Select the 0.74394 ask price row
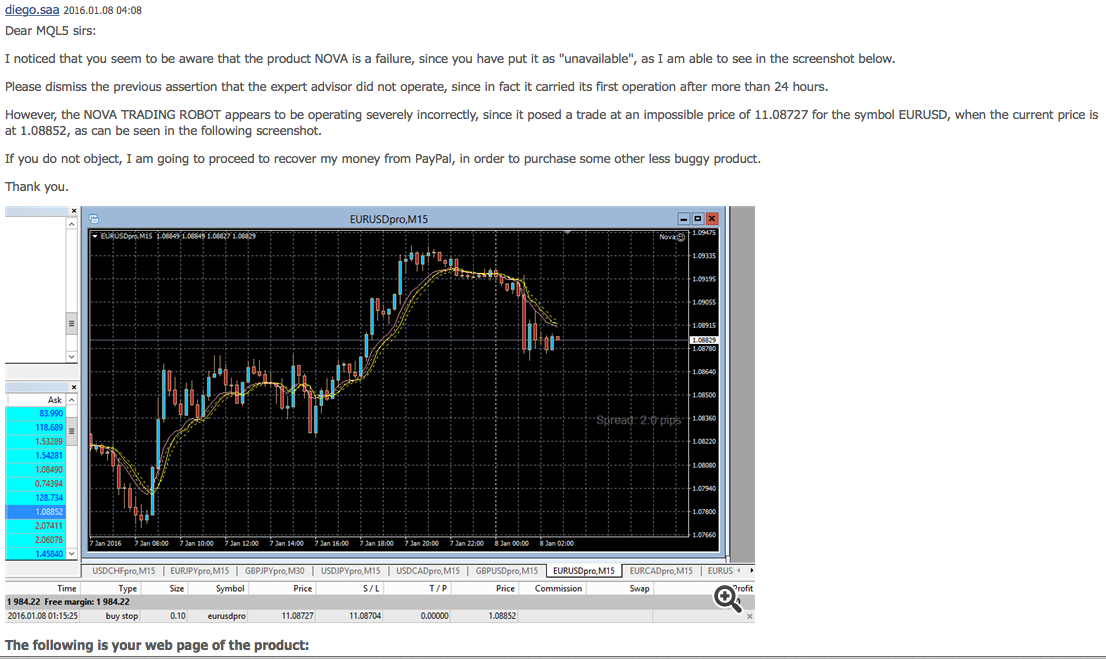The height and width of the screenshot is (659, 1106). point(35,484)
